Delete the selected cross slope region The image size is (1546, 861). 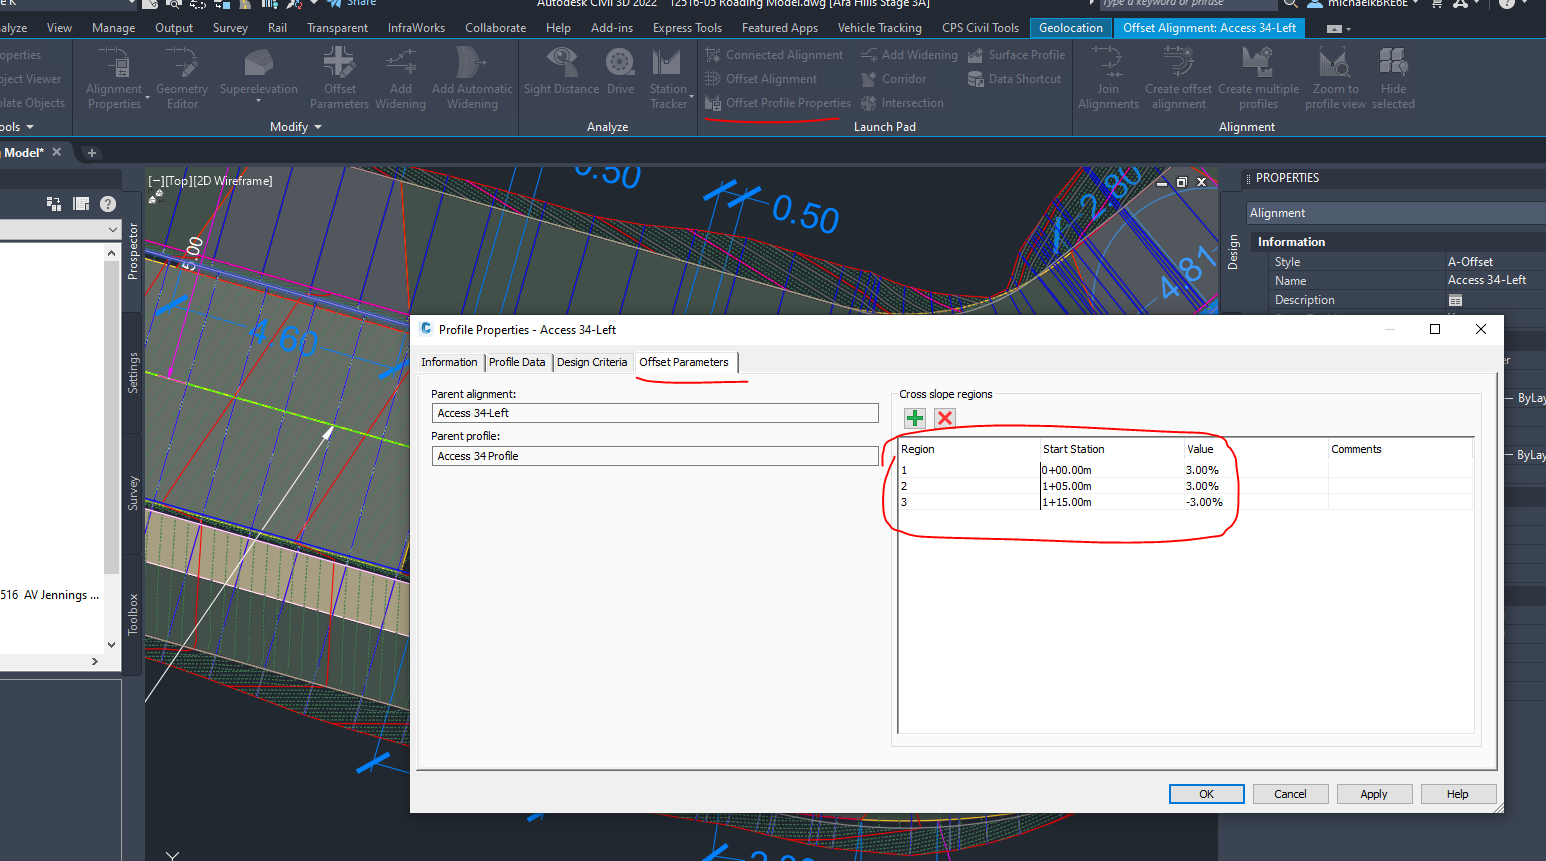pyautogui.click(x=944, y=418)
